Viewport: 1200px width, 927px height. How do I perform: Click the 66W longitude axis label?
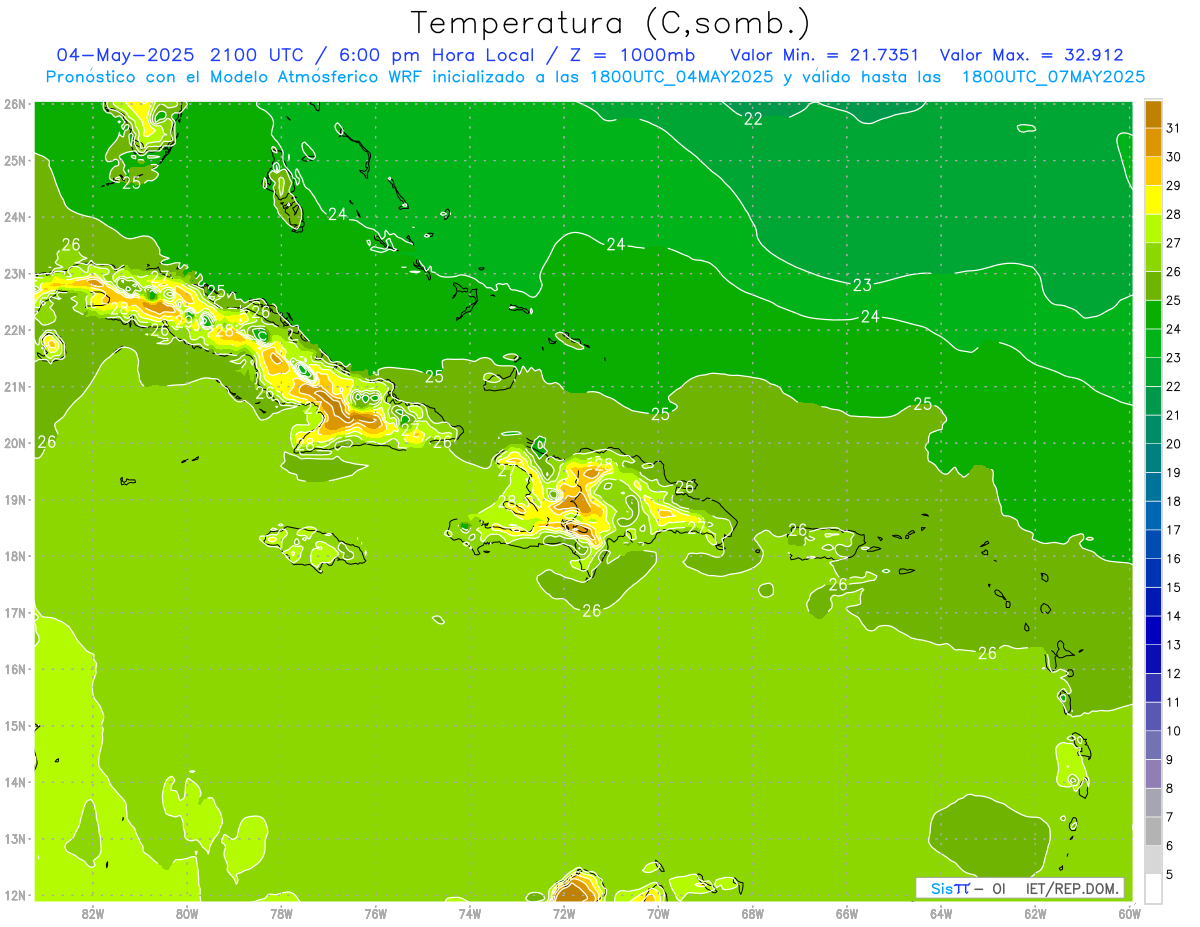pyautogui.click(x=847, y=913)
